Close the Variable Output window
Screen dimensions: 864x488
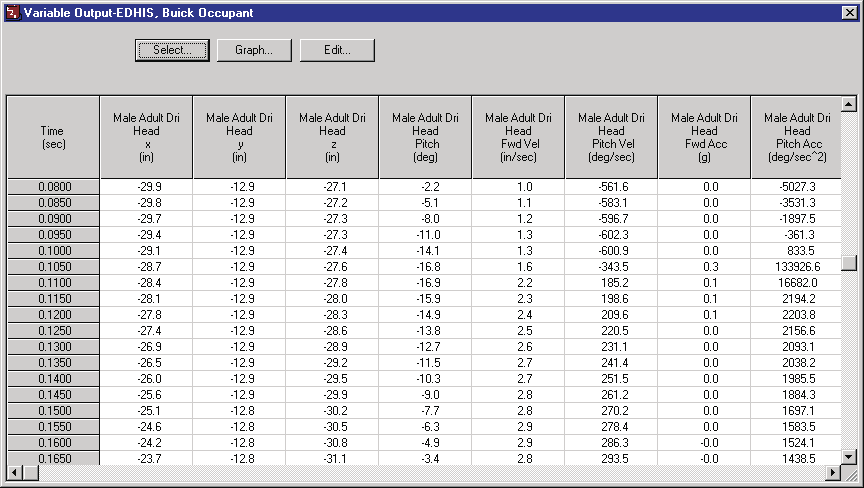[850, 12]
